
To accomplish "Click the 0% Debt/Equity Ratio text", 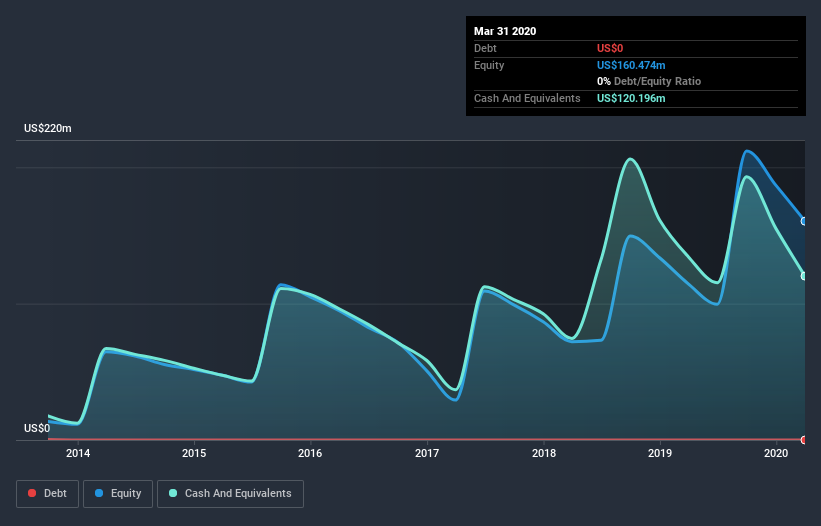I will point(649,82).
